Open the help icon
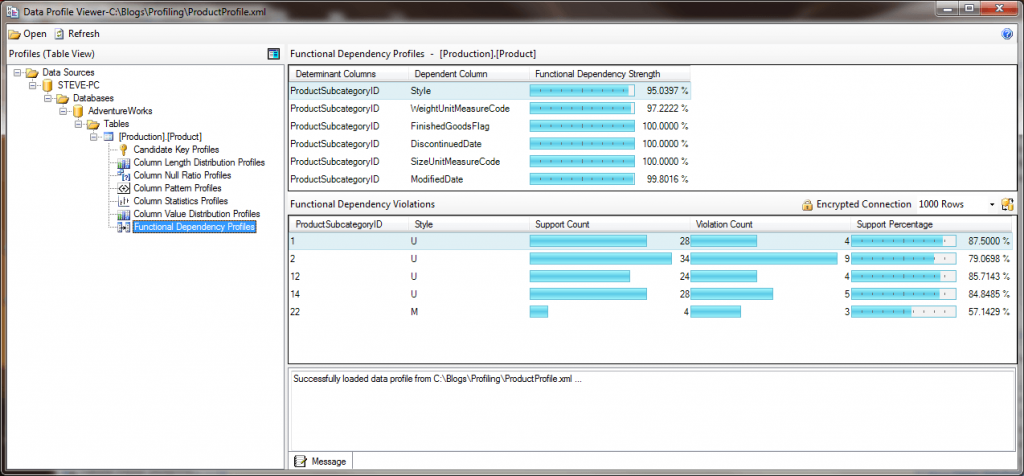Image resolution: width=1024 pixels, height=476 pixels. click(x=1006, y=34)
